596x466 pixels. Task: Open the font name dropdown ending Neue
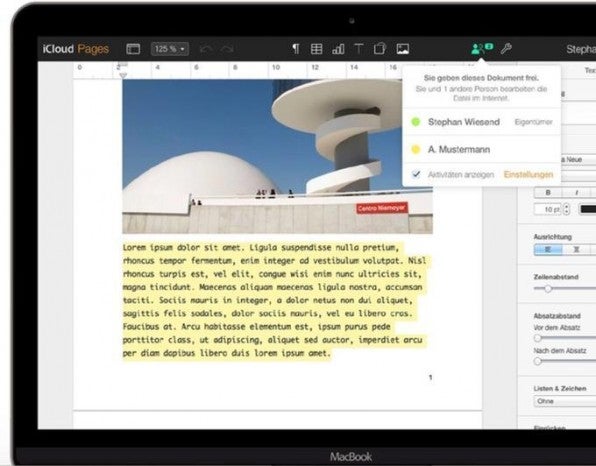[578, 160]
